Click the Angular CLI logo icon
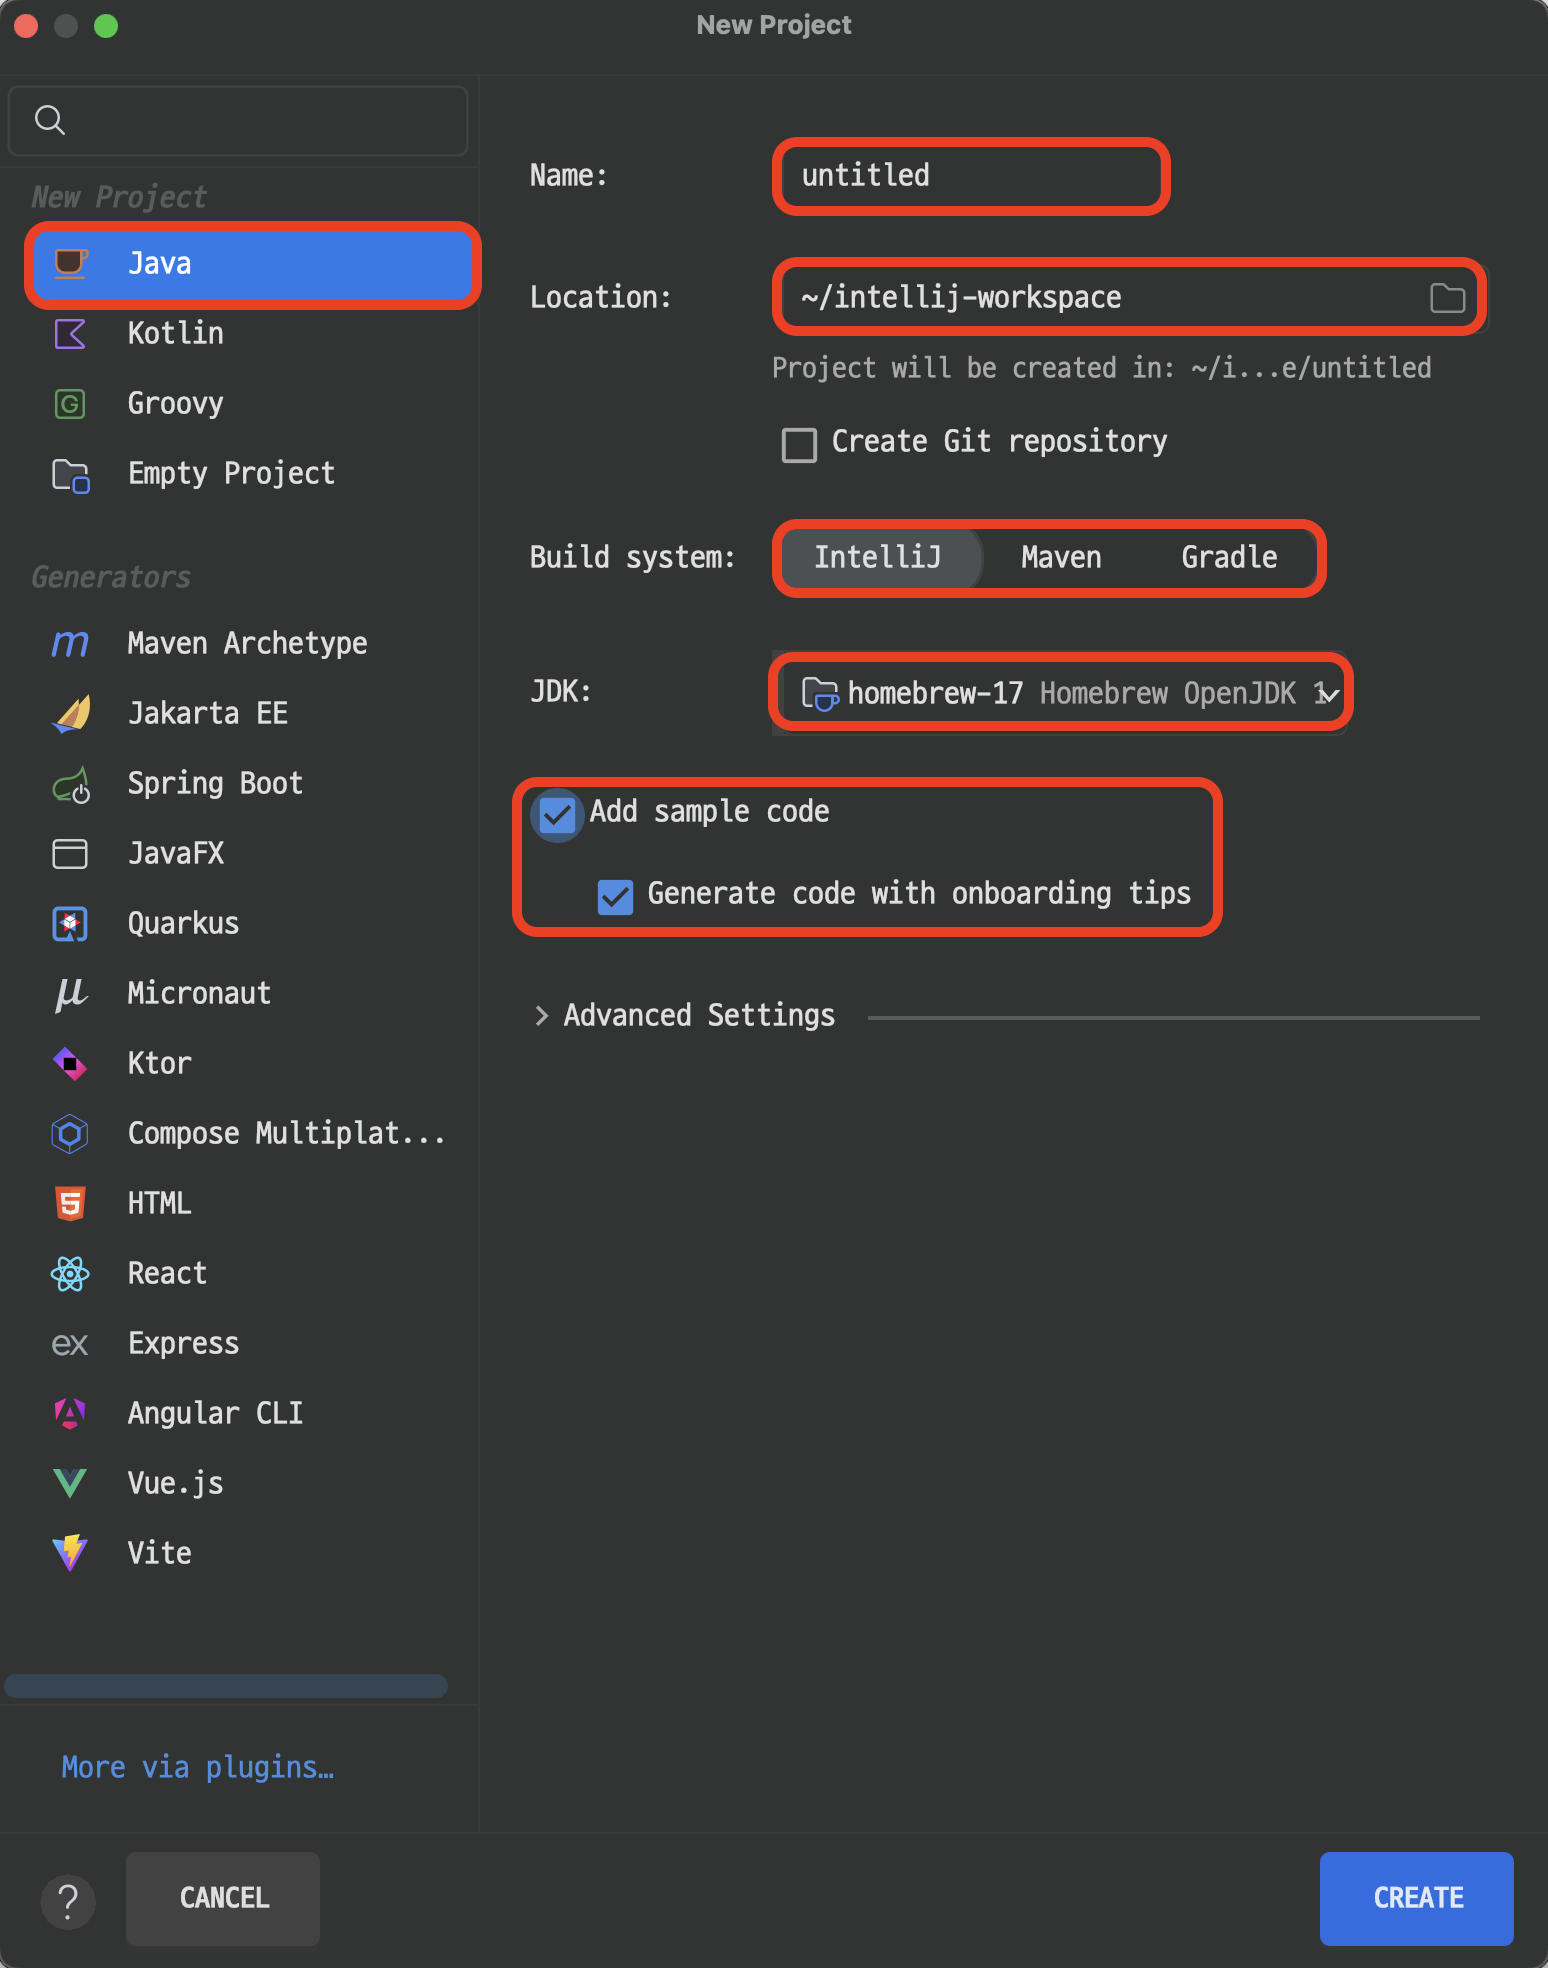Viewport: 1548px width, 1968px height. point(70,1413)
